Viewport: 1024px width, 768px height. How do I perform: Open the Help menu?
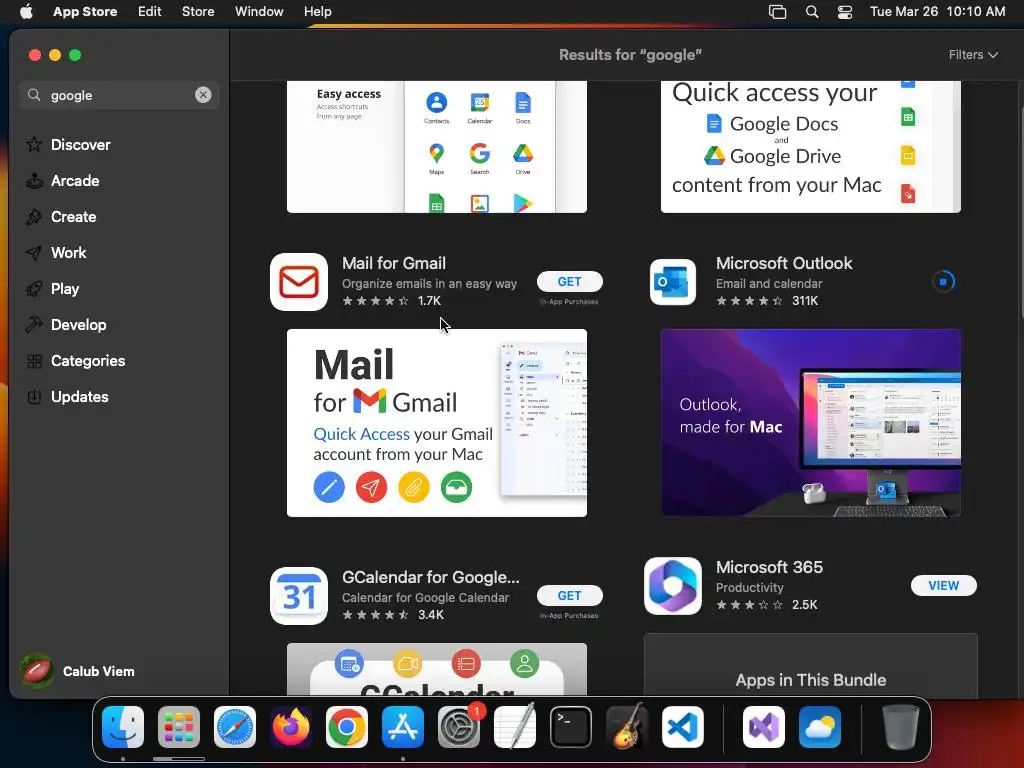click(317, 12)
